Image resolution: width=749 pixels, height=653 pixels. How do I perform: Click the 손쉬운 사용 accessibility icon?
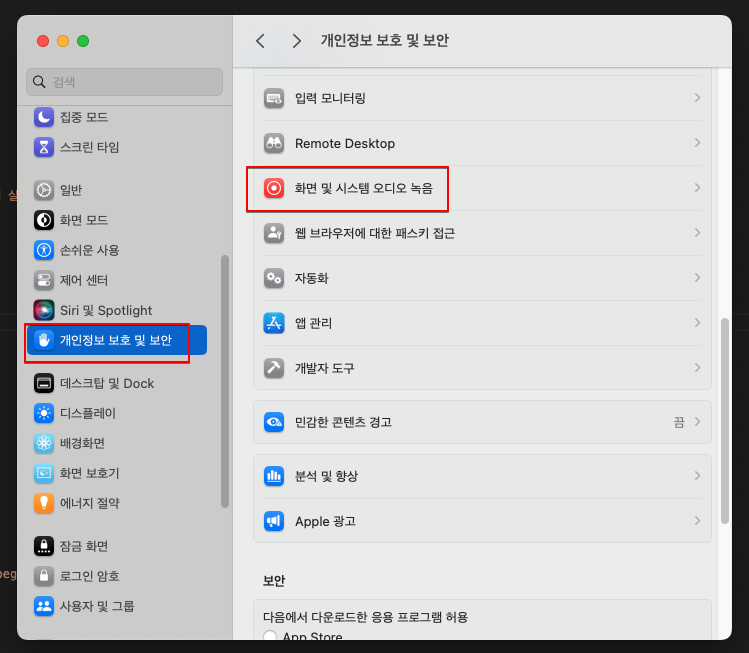(44, 250)
